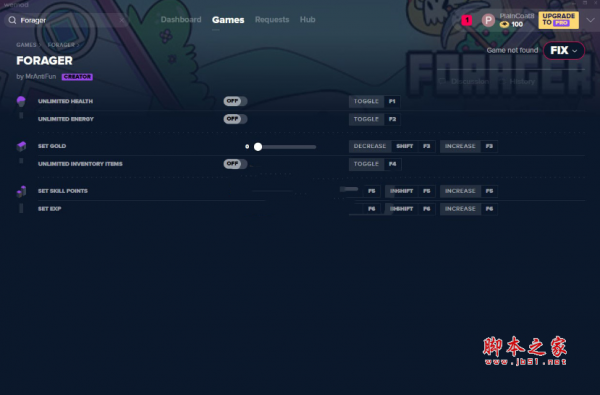Open the red notification badge
Viewport: 600px width, 395px height.
click(x=466, y=20)
